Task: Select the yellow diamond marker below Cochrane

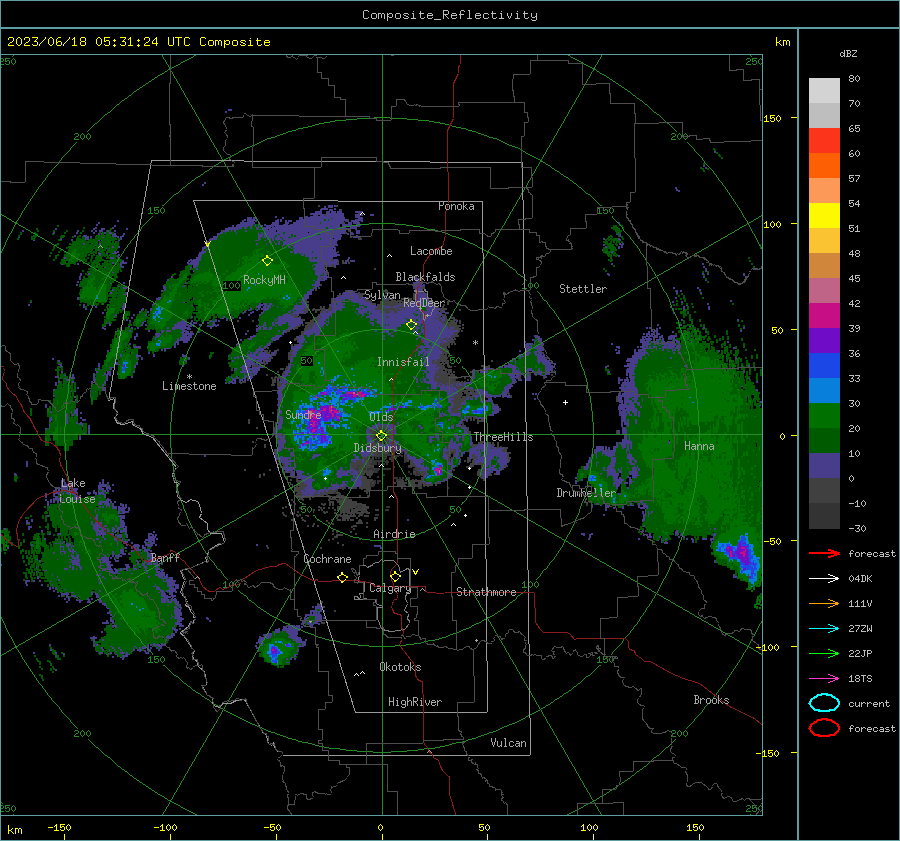Action: pos(343,577)
